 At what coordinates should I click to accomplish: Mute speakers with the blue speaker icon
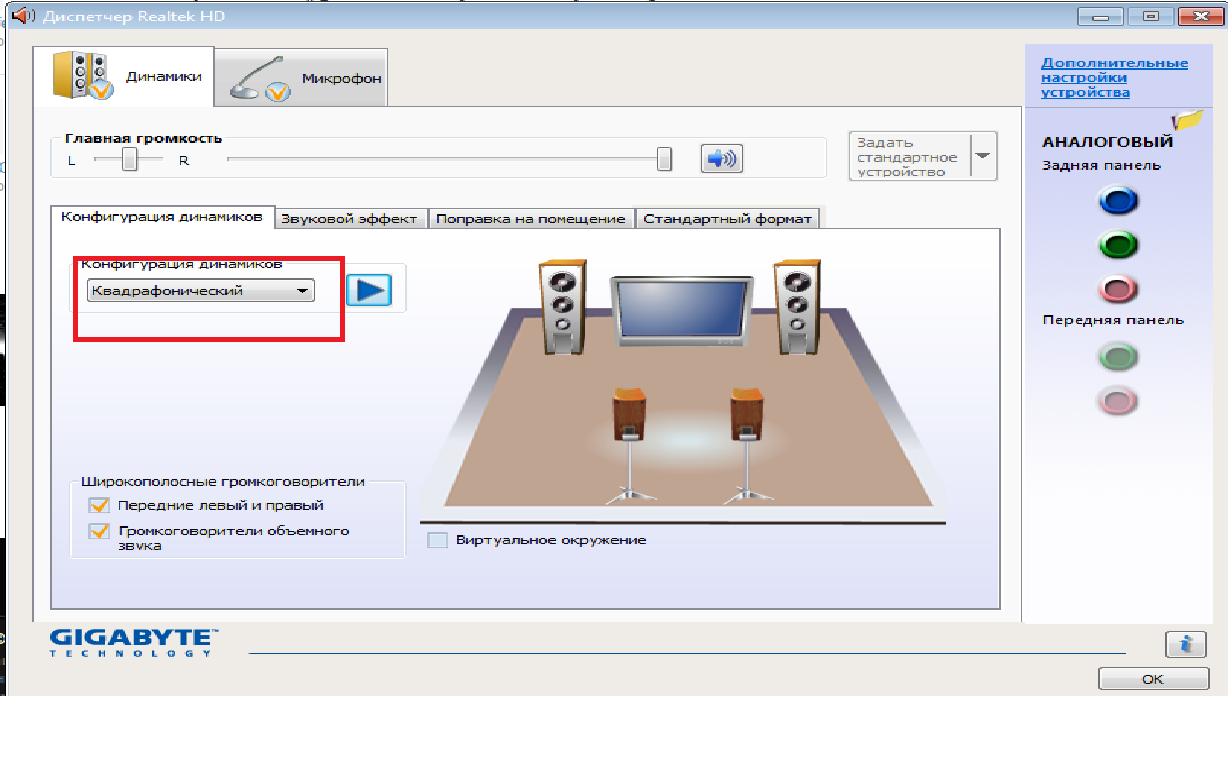click(721, 158)
